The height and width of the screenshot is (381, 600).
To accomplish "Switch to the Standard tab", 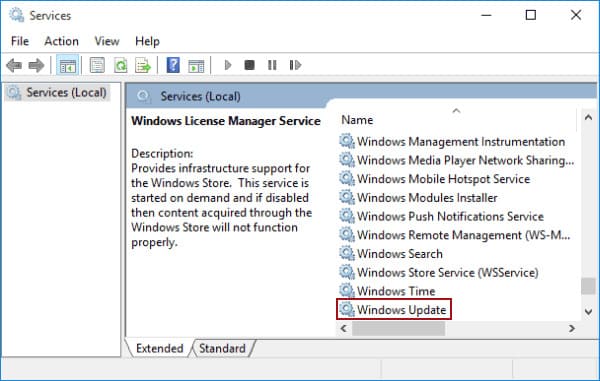I will 222,348.
